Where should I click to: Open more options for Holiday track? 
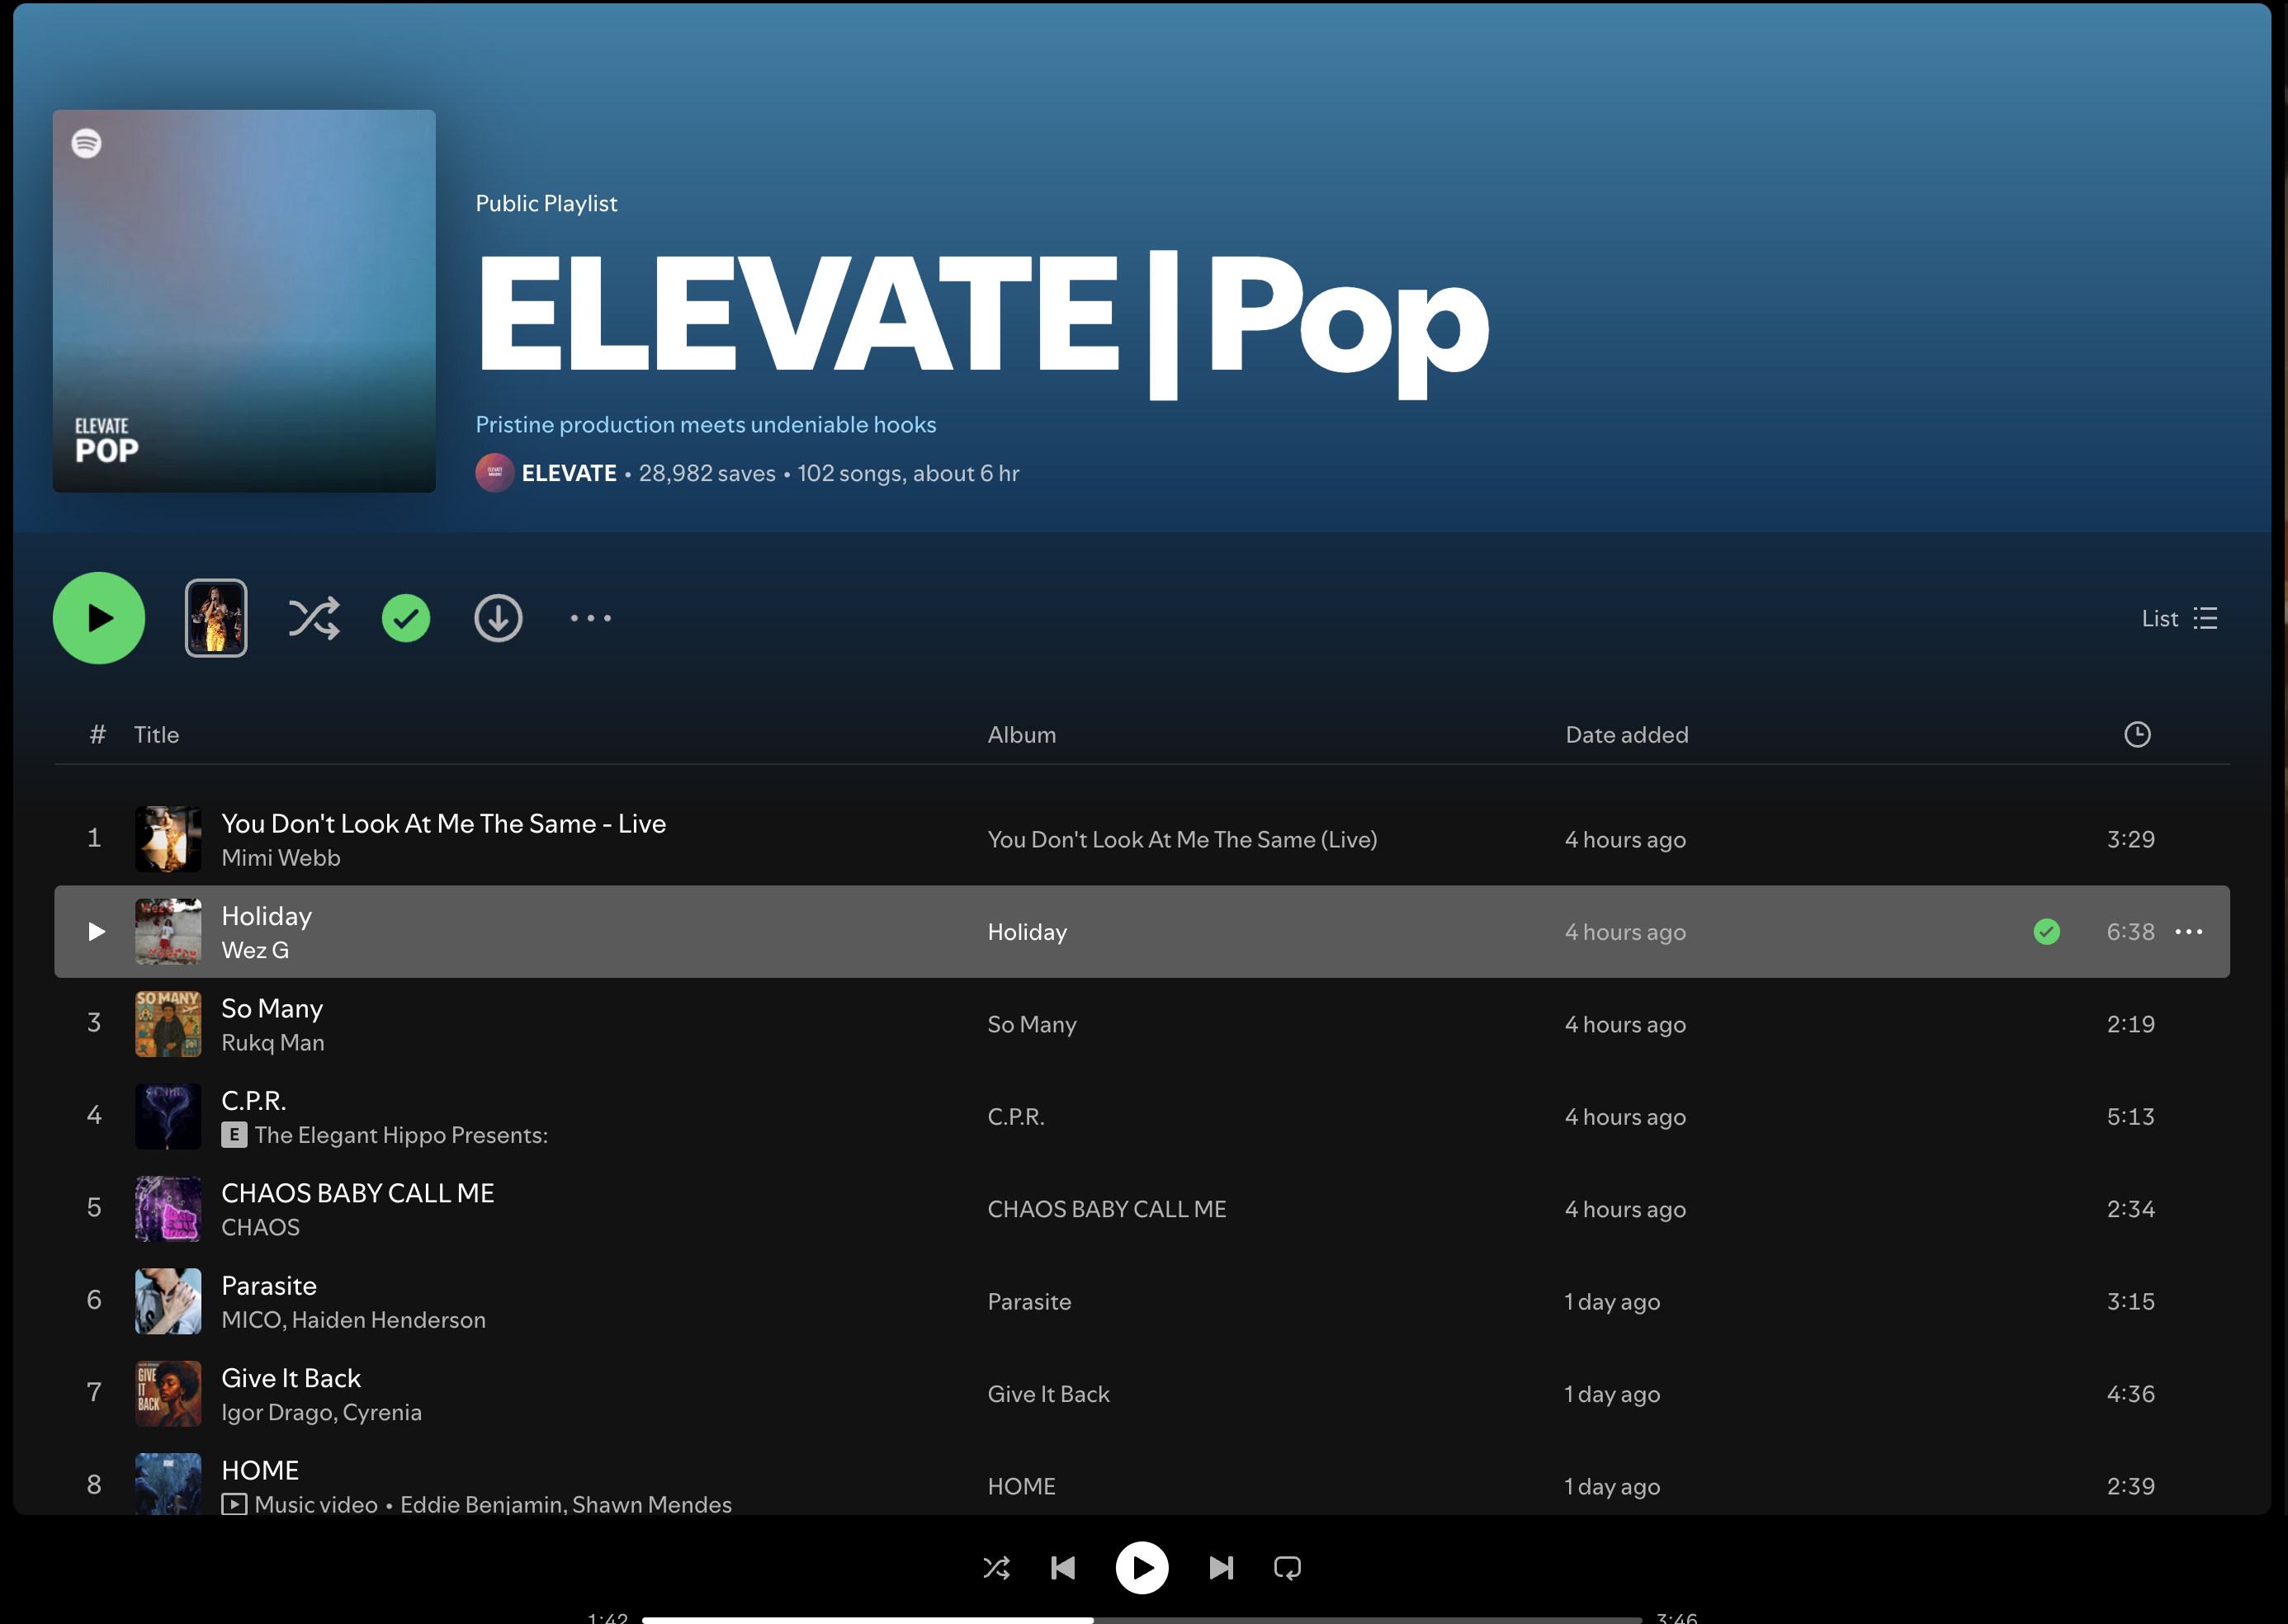2188,931
